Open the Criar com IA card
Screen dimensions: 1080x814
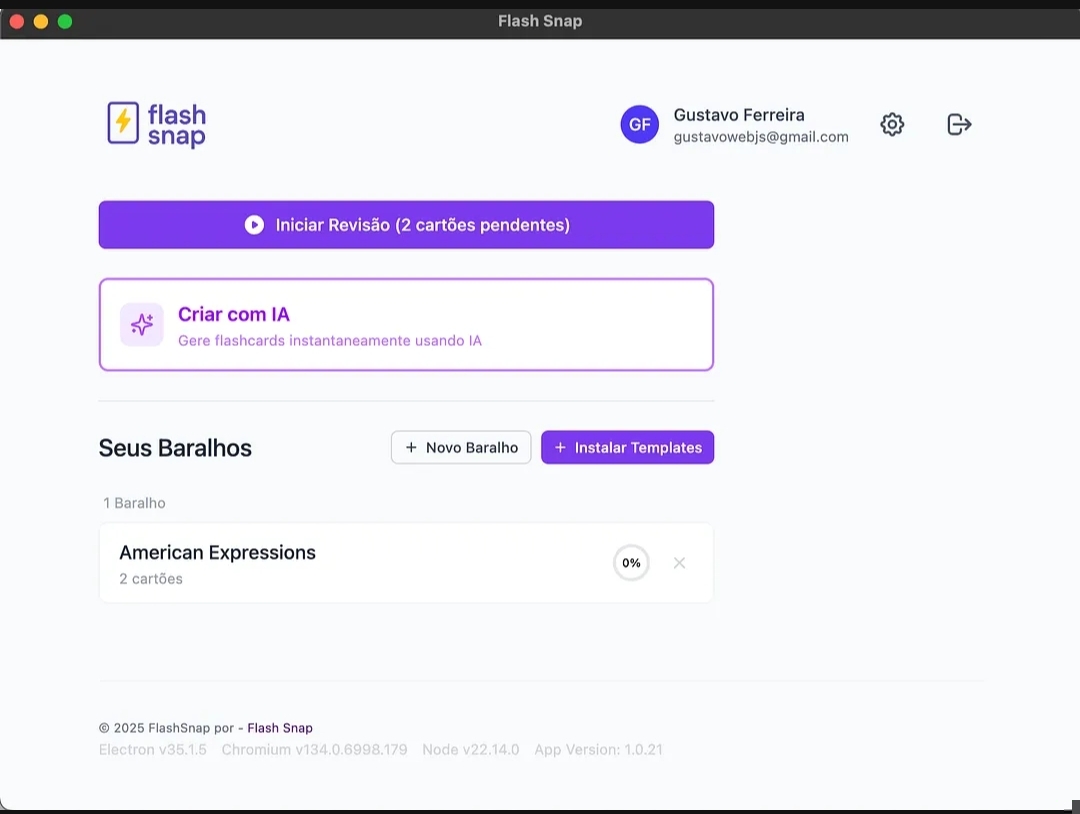406,324
